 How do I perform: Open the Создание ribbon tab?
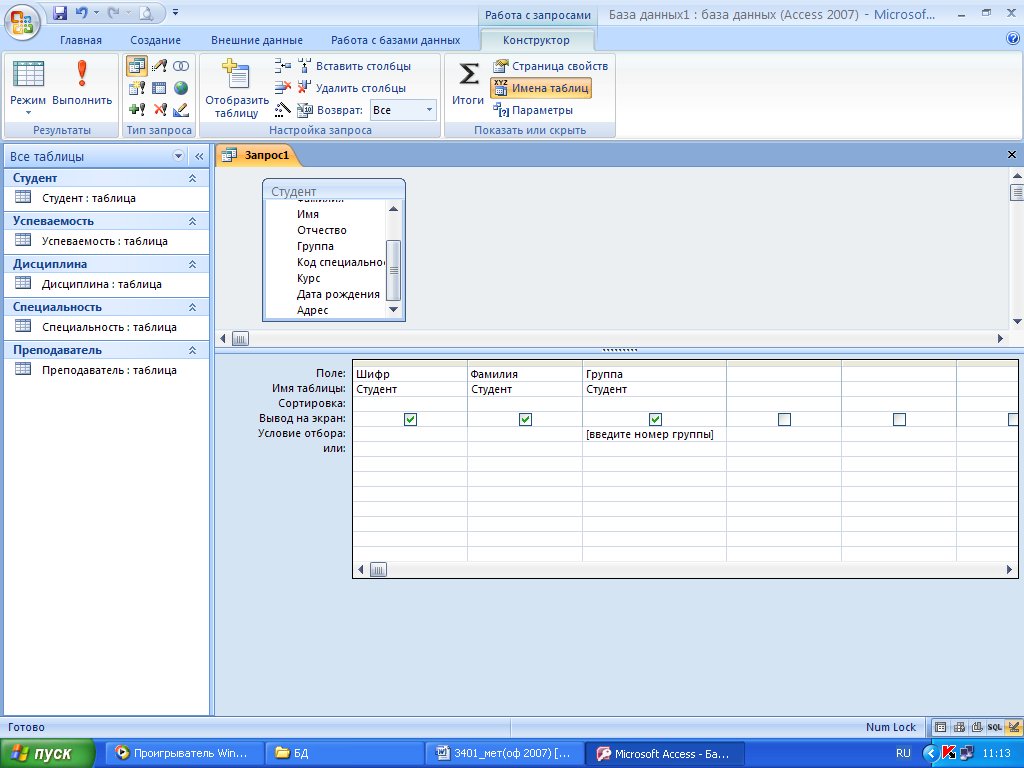tap(155, 40)
